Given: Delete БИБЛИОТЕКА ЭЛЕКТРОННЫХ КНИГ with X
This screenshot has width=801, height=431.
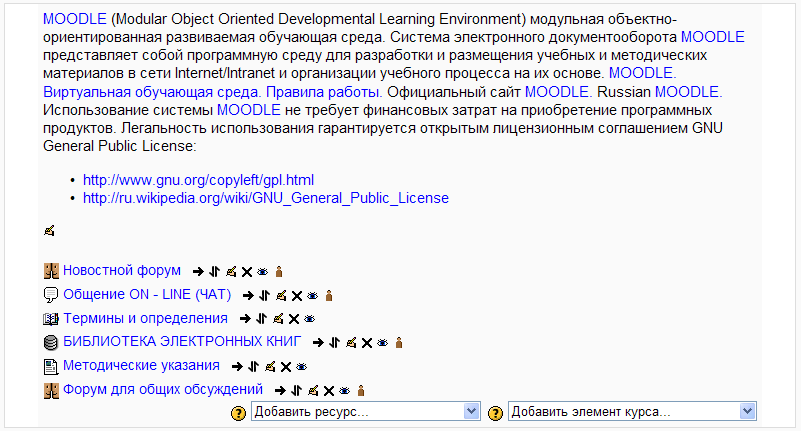Looking at the screenshot, I should click(367, 343).
